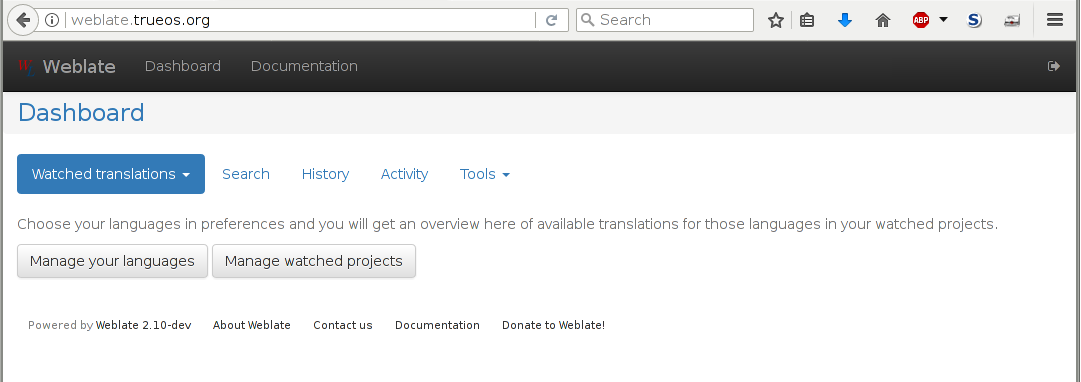Viewport: 1081px width, 382px height.
Task: Open the Weblate brand link
Action: pos(79,66)
